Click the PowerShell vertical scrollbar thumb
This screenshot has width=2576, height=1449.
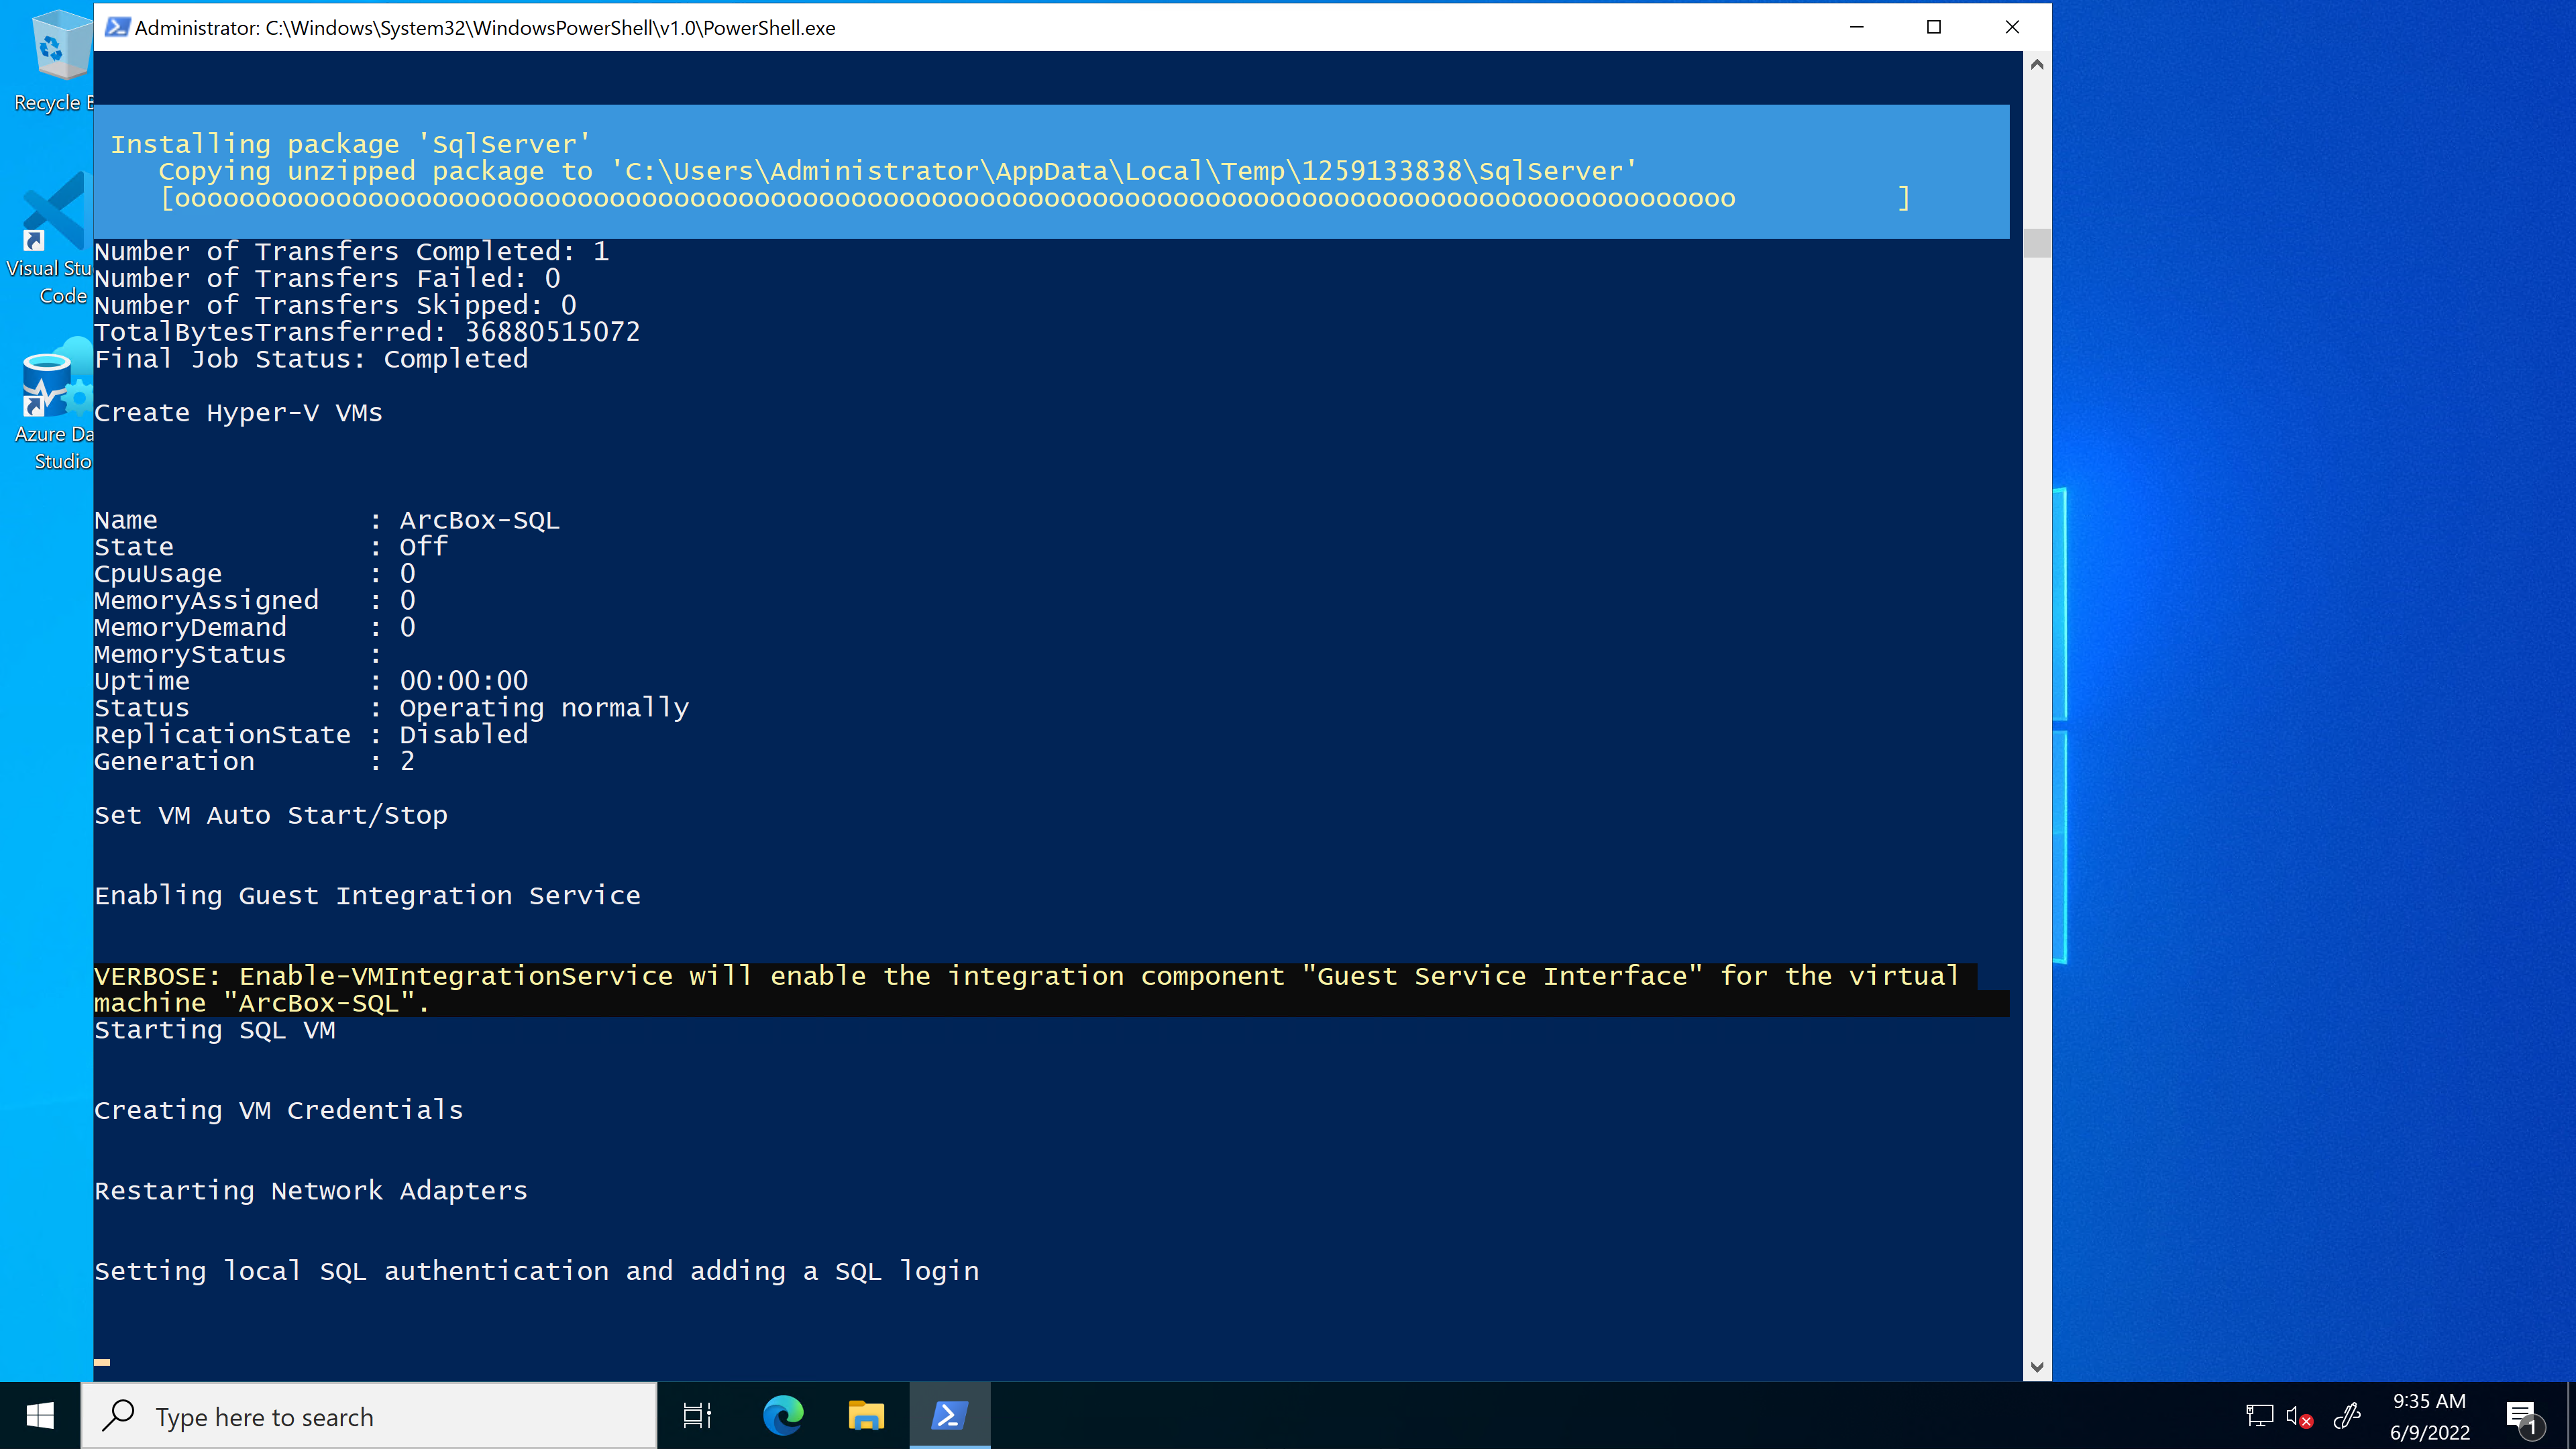[2037, 243]
